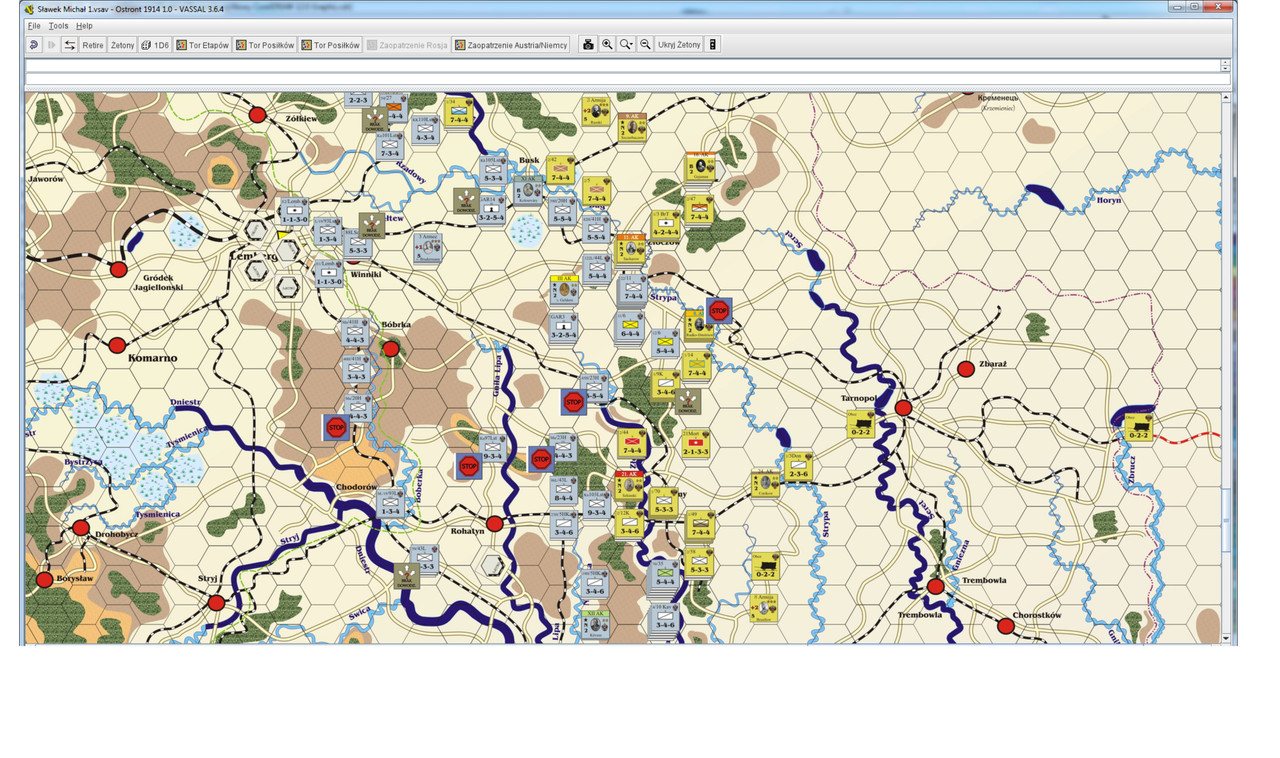The width and height of the screenshot is (1280, 758).
Task: Click the Stryj city red marker
Action: 216,603
